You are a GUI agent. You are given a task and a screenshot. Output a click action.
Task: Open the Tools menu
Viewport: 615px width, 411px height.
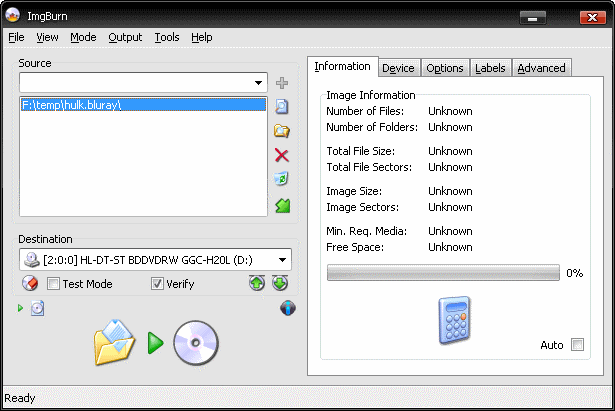pyautogui.click(x=166, y=37)
